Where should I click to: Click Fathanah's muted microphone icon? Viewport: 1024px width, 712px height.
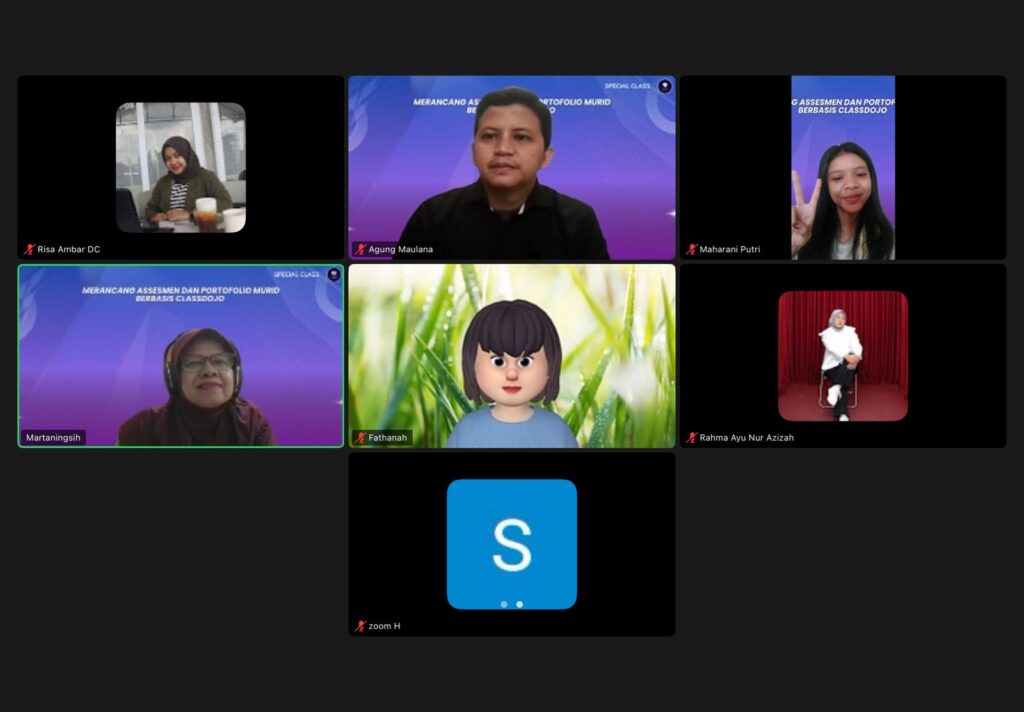(x=360, y=438)
